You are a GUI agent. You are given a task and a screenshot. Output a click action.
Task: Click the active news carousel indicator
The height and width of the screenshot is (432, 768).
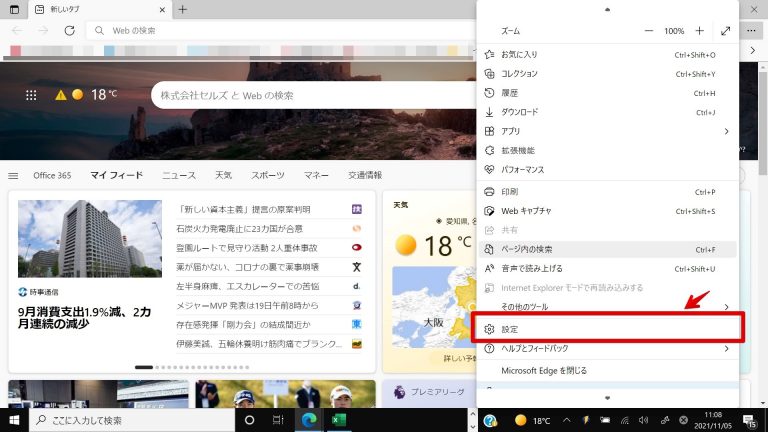coord(144,367)
